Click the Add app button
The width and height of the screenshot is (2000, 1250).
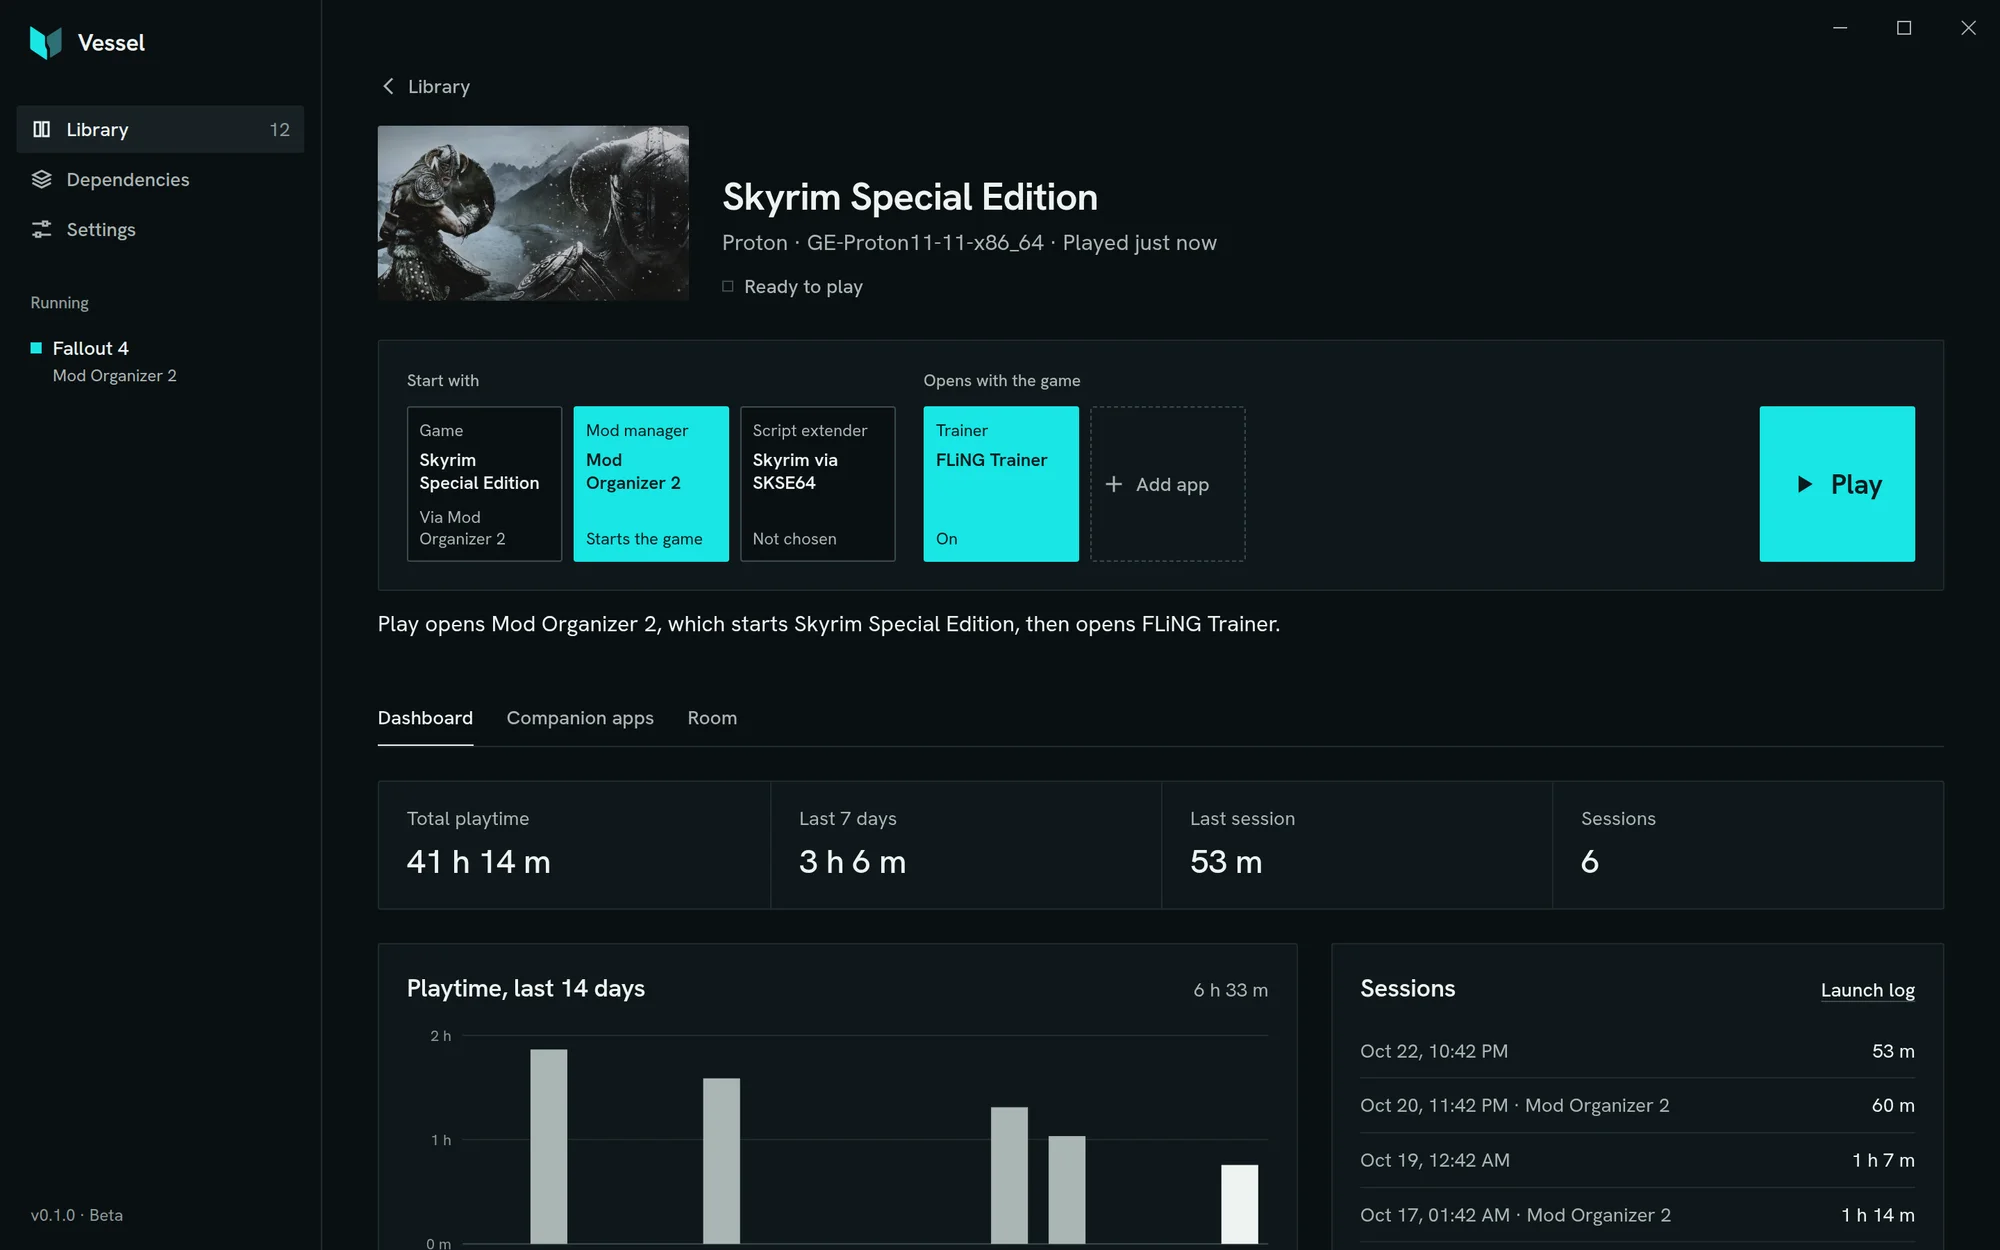1168,484
